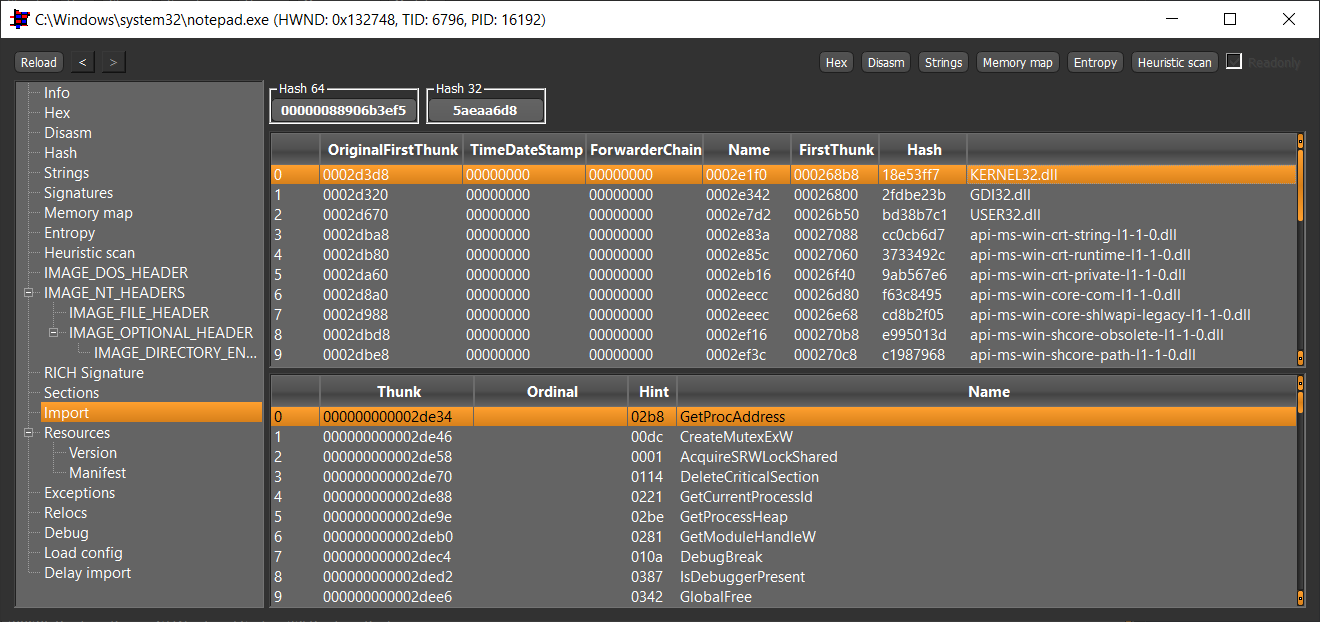Open Disasm from the top toolbar
The width and height of the screenshot is (1320, 622).
pyautogui.click(x=886, y=62)
